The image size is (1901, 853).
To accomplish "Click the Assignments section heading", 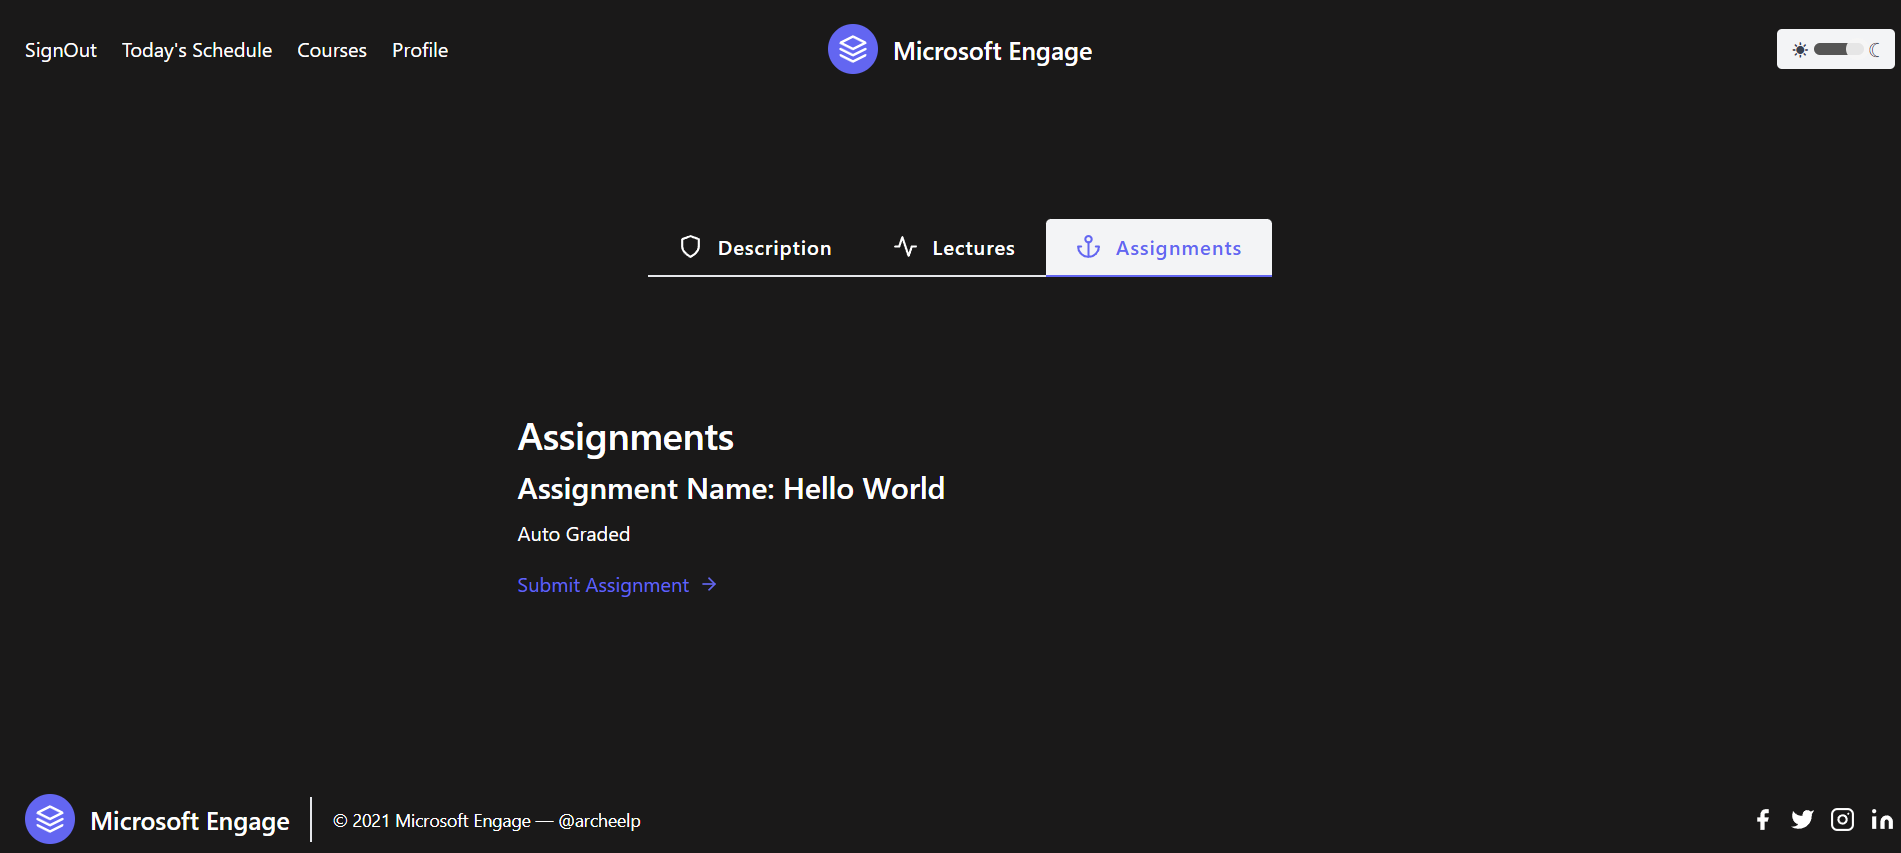I will pyautogui.click(x=626, y=437).
